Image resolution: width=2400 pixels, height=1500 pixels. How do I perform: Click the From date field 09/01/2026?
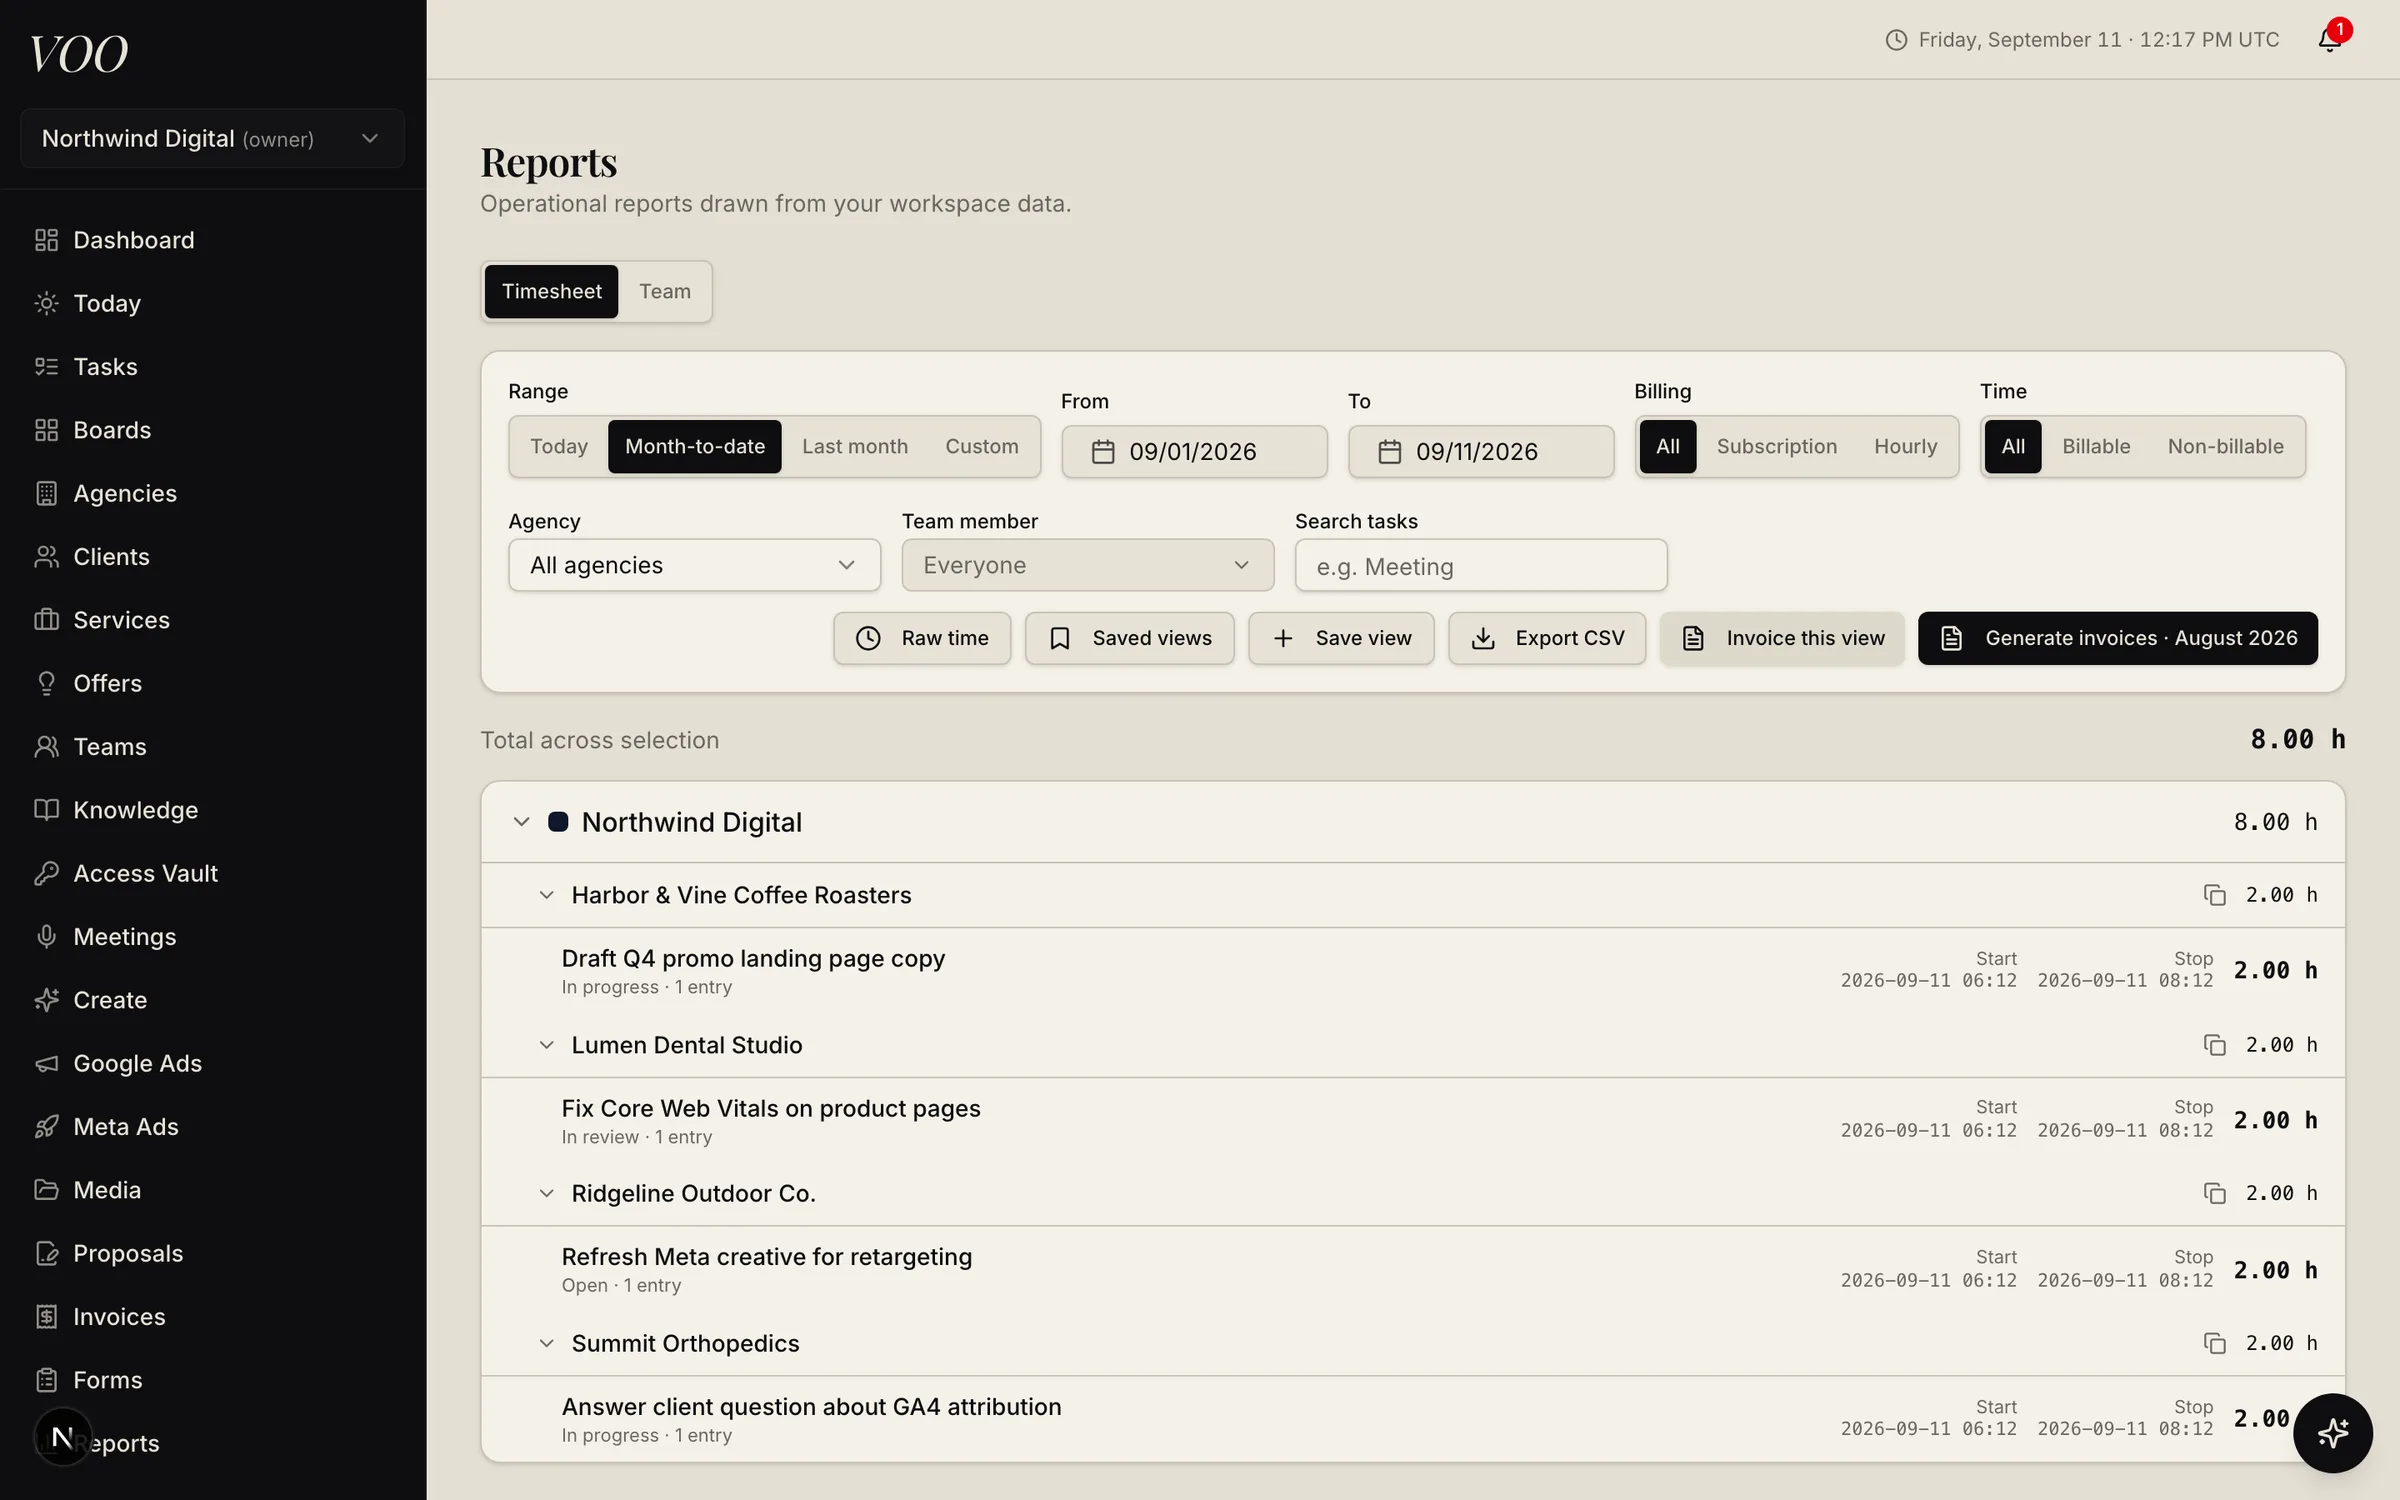1194,452
